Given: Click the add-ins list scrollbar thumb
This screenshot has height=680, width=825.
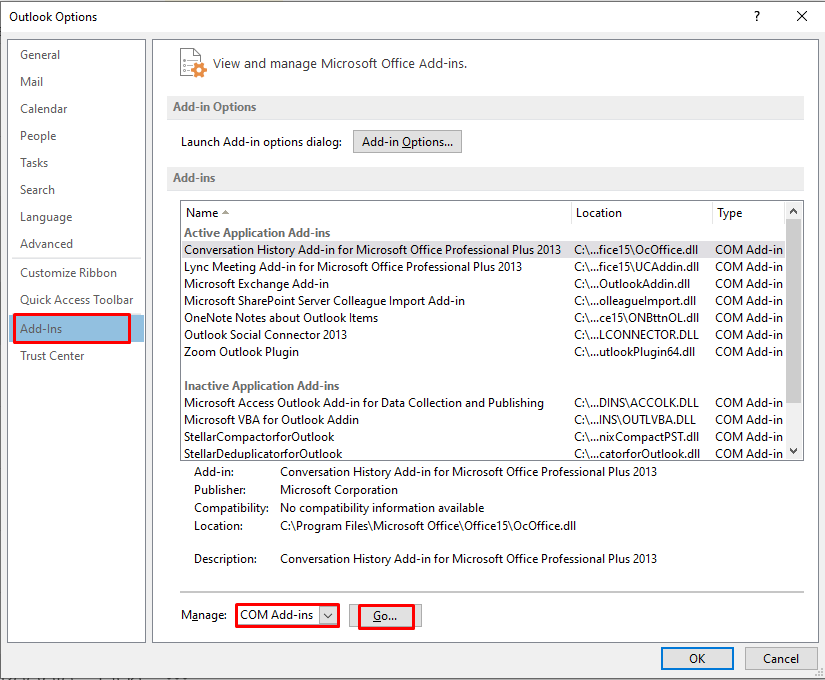Looking at the screenshot, I should (794, 312).
